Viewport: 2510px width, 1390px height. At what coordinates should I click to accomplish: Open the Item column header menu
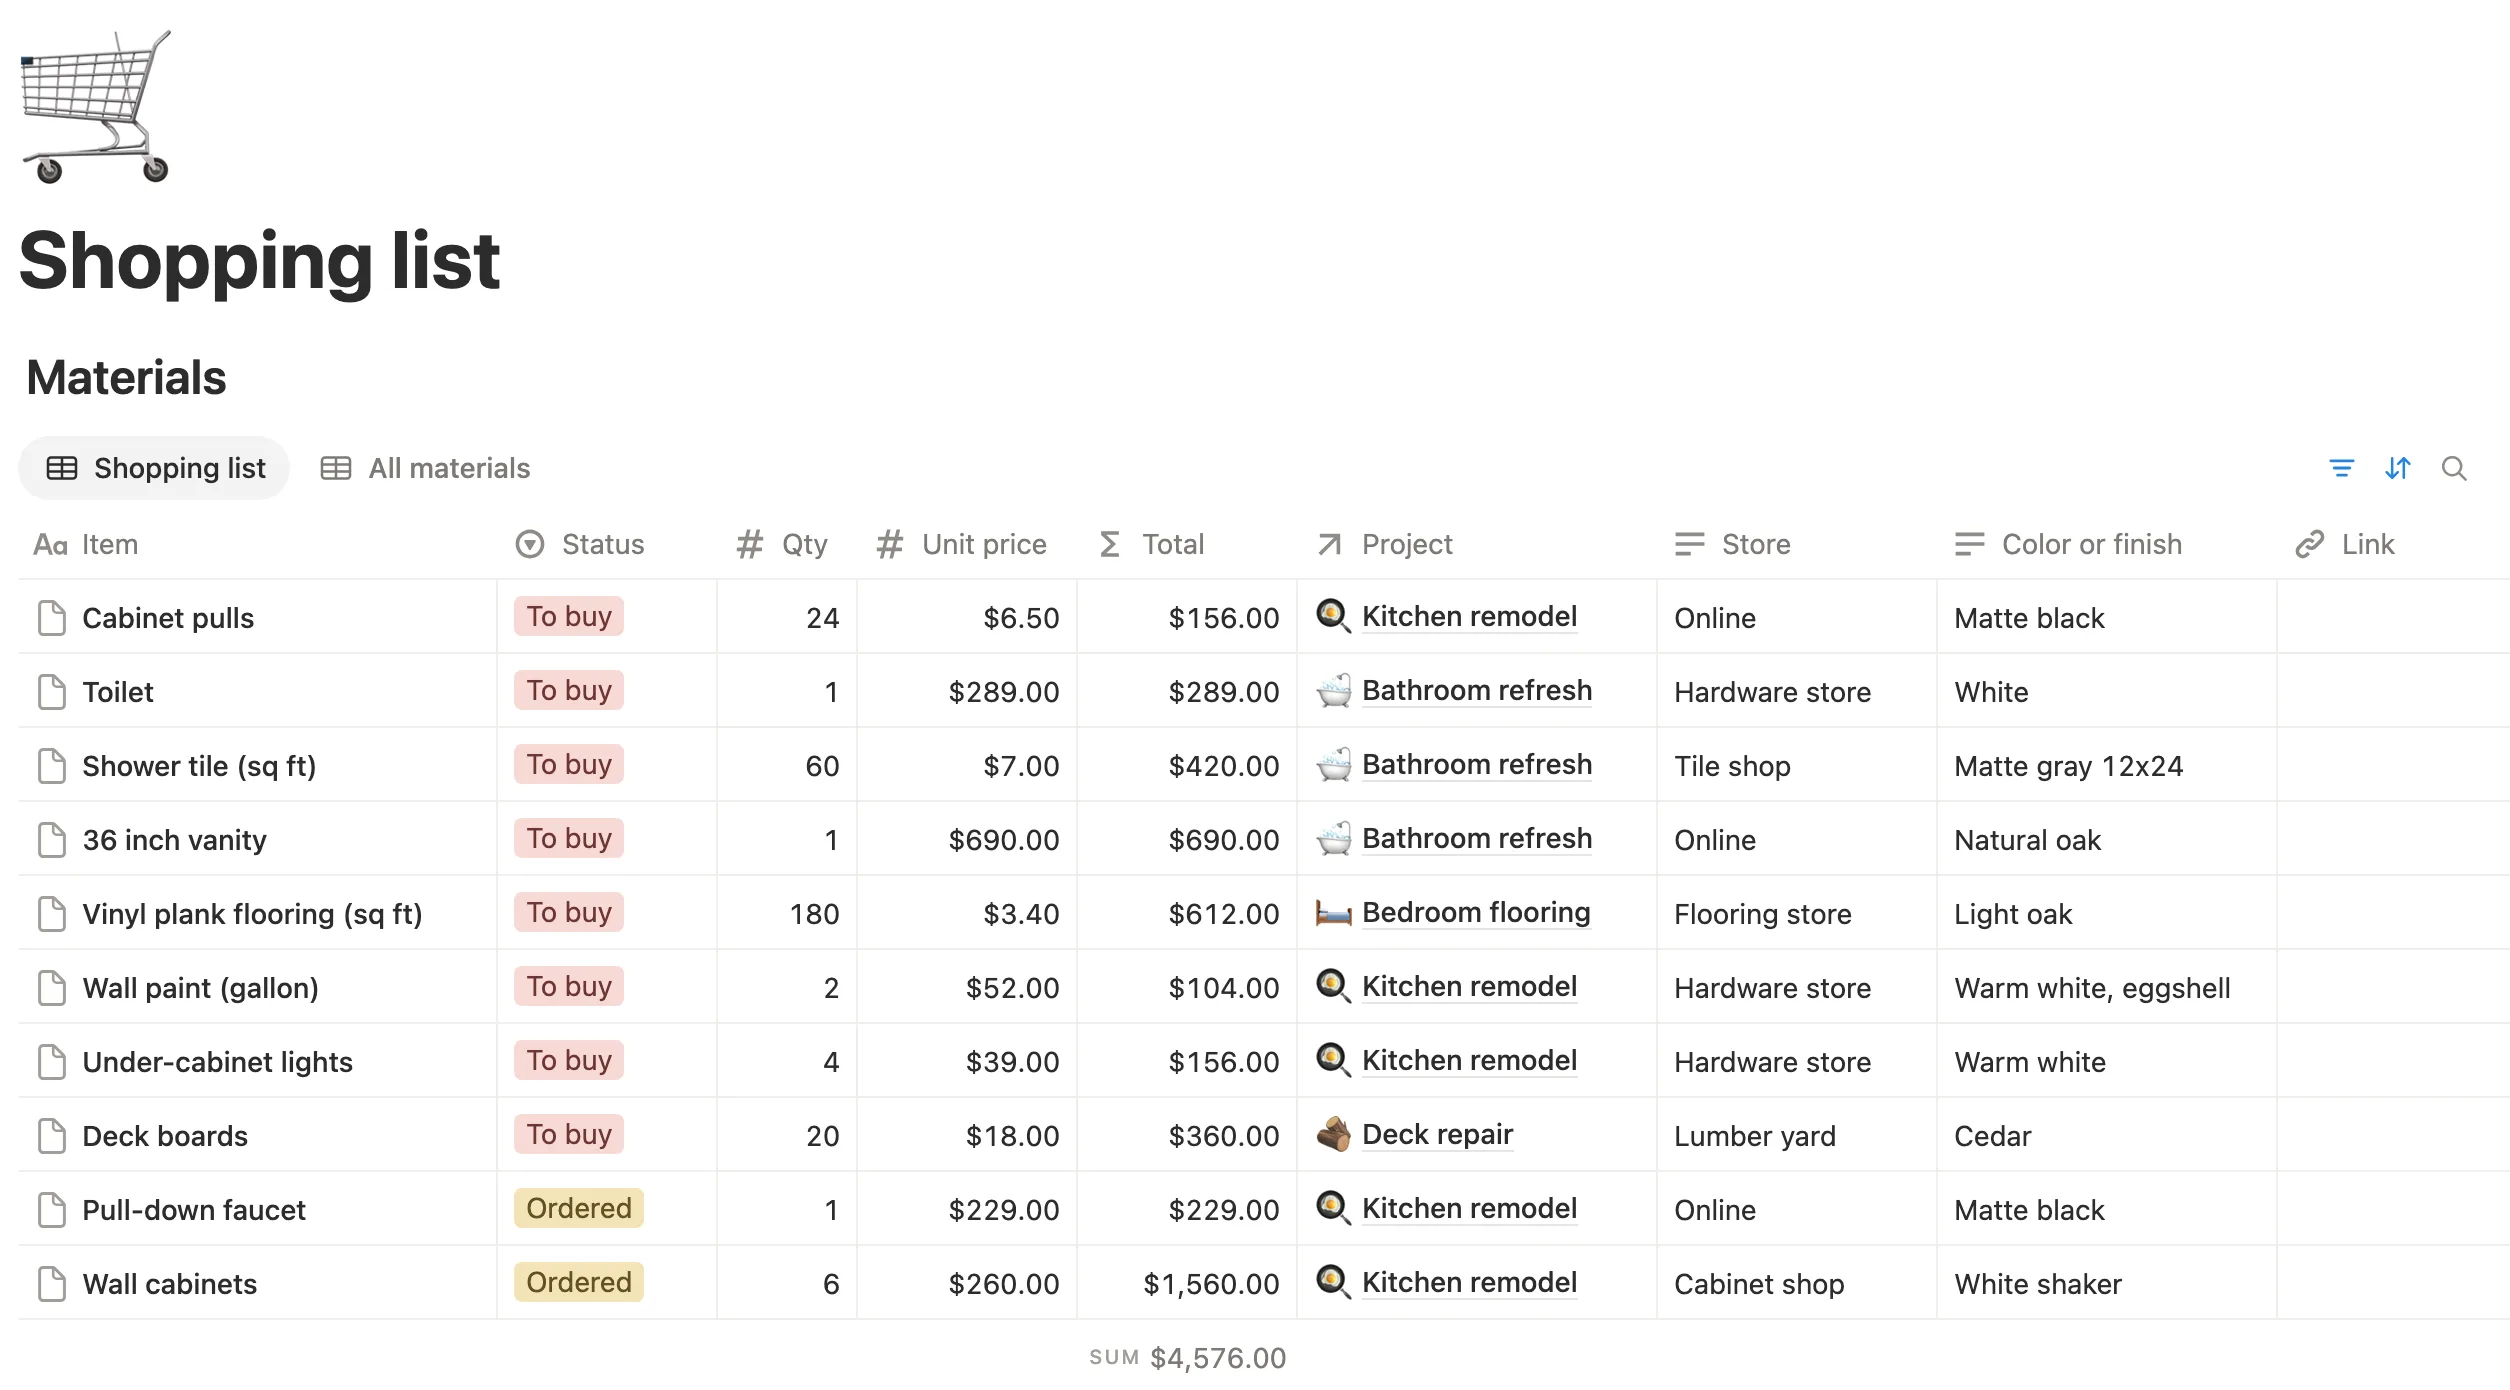(257, 544)
